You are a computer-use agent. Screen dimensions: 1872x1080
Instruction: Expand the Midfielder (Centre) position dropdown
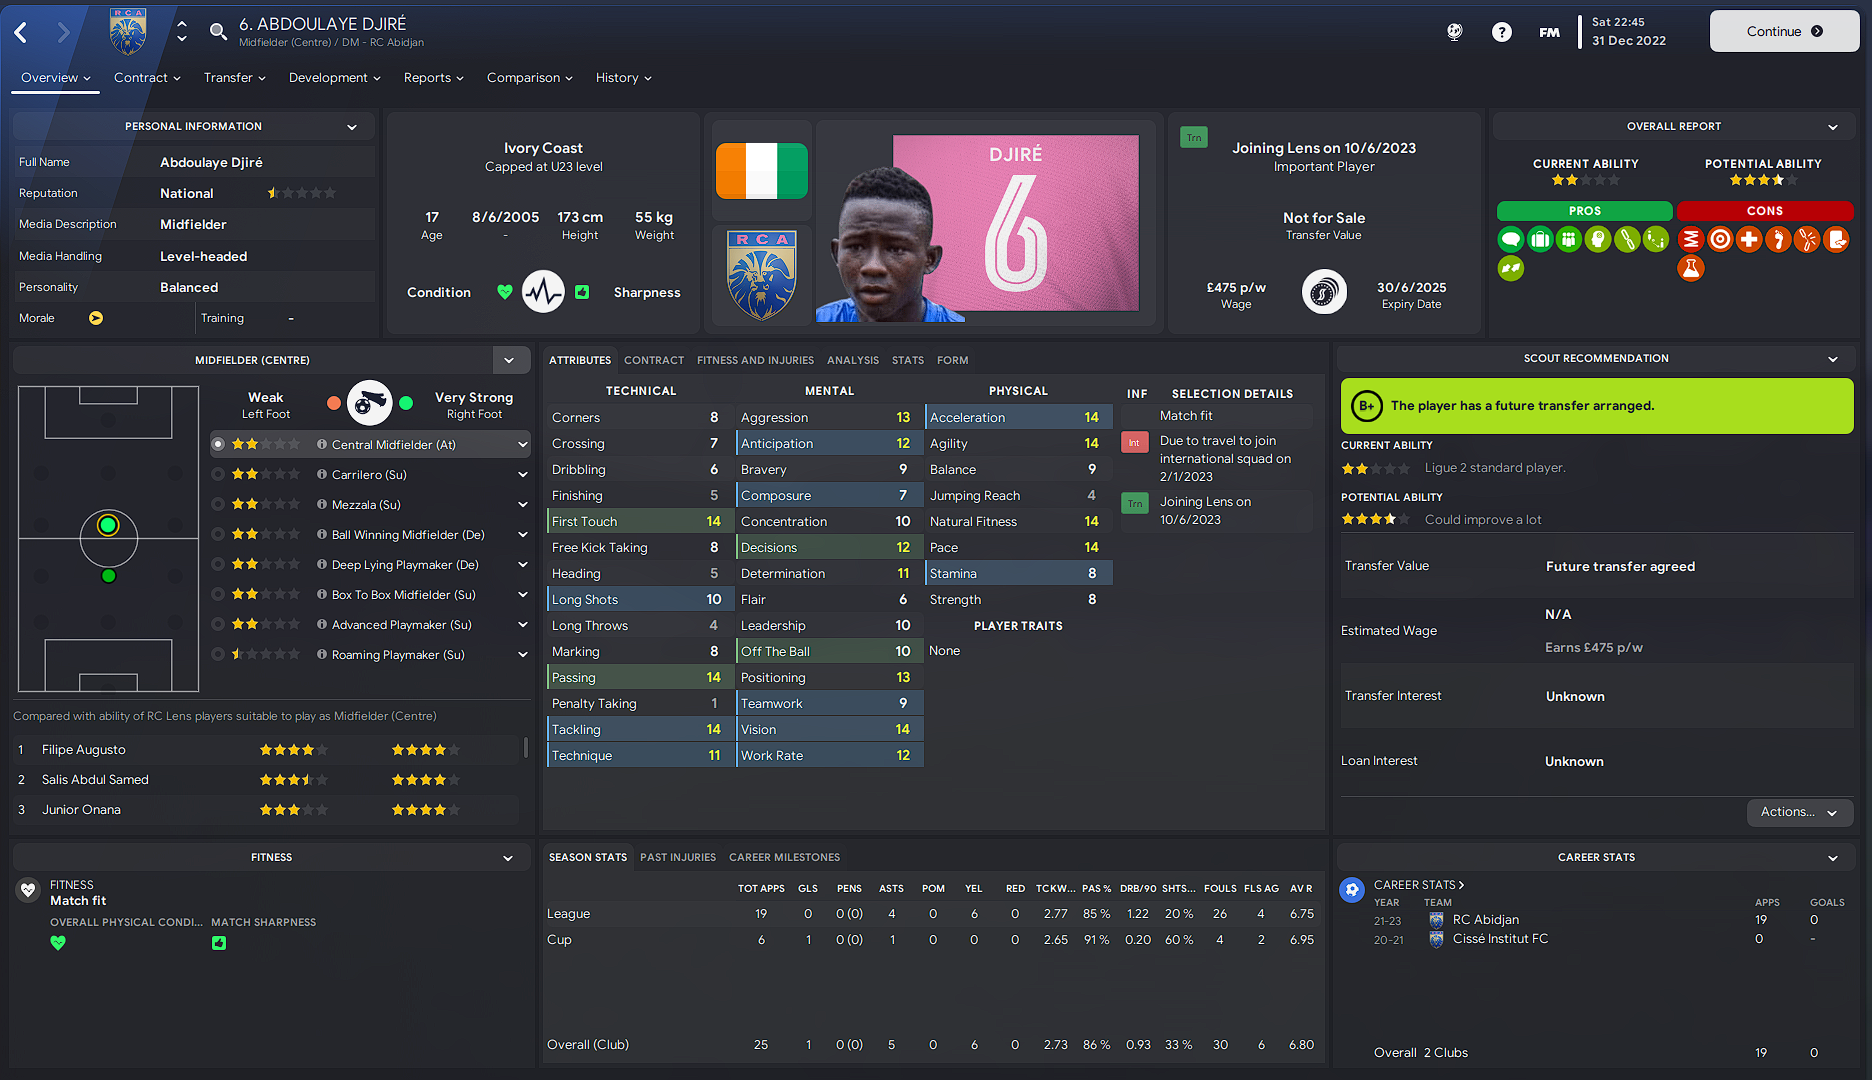pyautogui.click(x=509, y=360)
